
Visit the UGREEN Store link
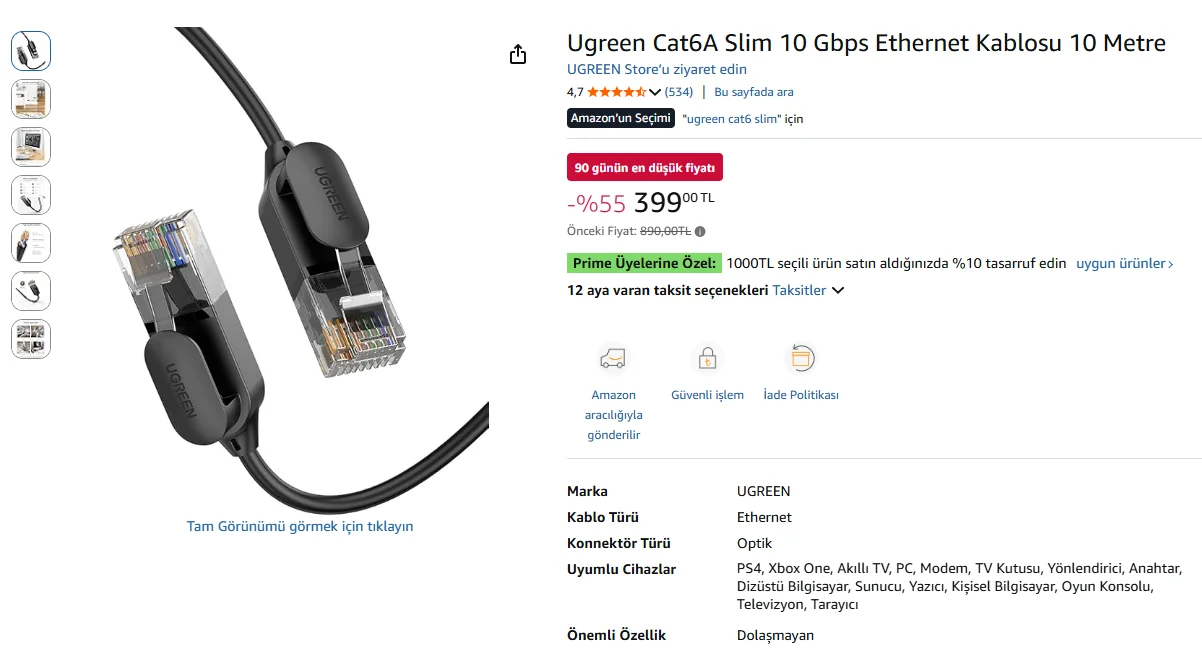657,69
